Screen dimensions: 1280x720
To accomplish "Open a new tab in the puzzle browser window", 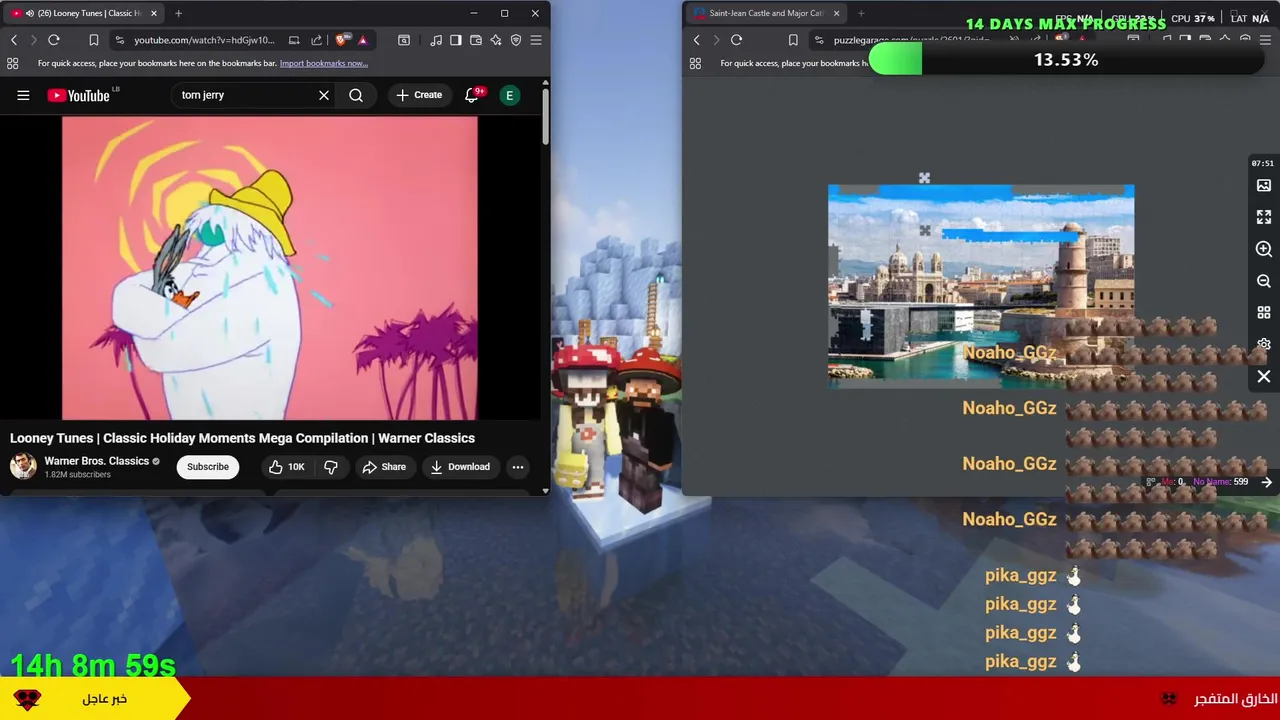I will (861, 13).
